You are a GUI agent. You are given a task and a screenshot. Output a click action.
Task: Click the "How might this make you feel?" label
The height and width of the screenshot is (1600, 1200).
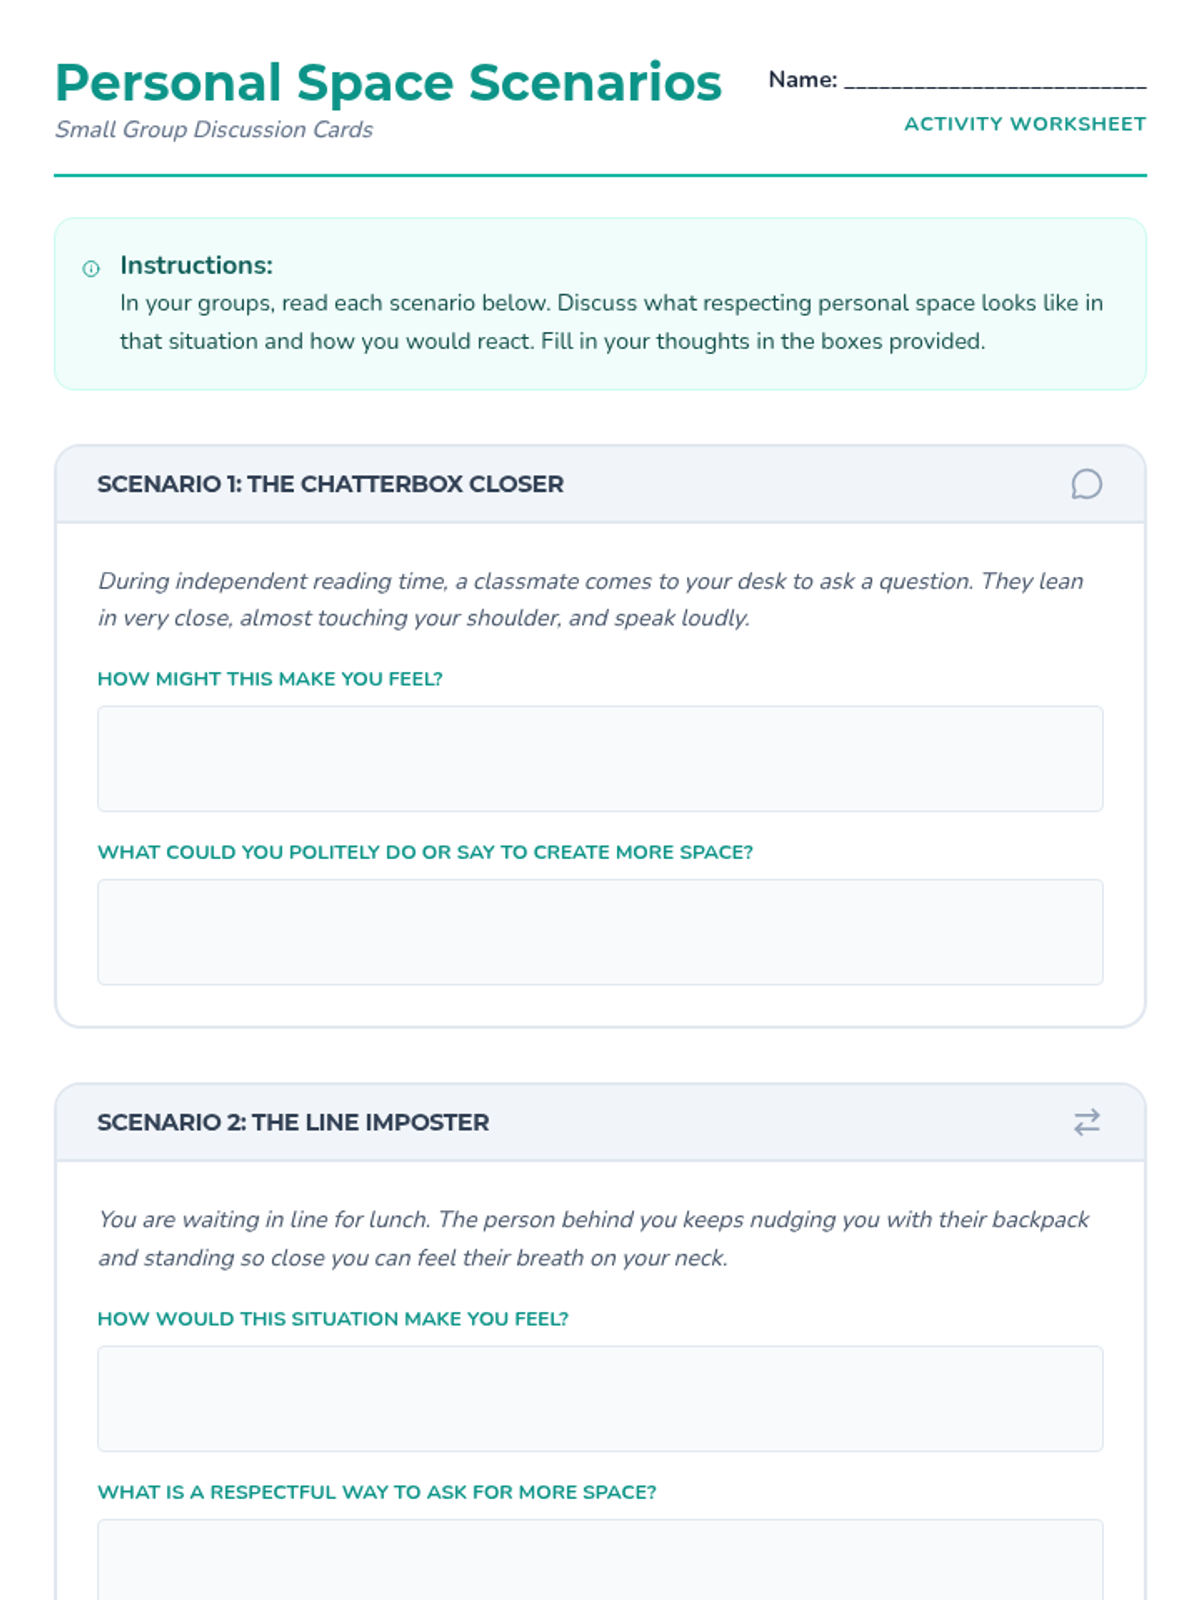(x=270, y=679)
